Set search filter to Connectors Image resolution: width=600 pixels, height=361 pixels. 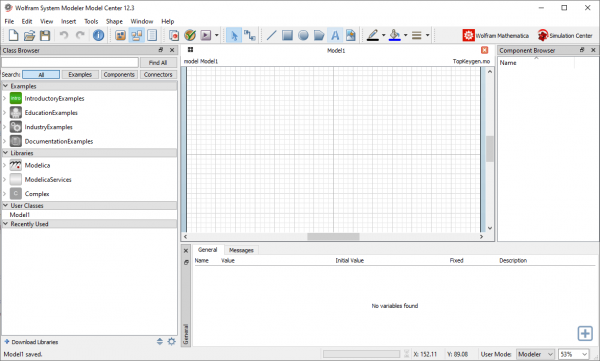point(158,75)
